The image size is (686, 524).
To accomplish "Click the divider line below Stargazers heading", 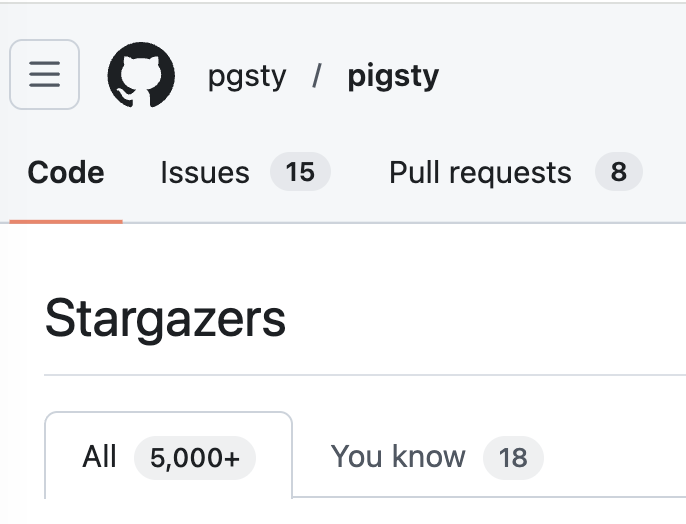I will tap(365, 375).
